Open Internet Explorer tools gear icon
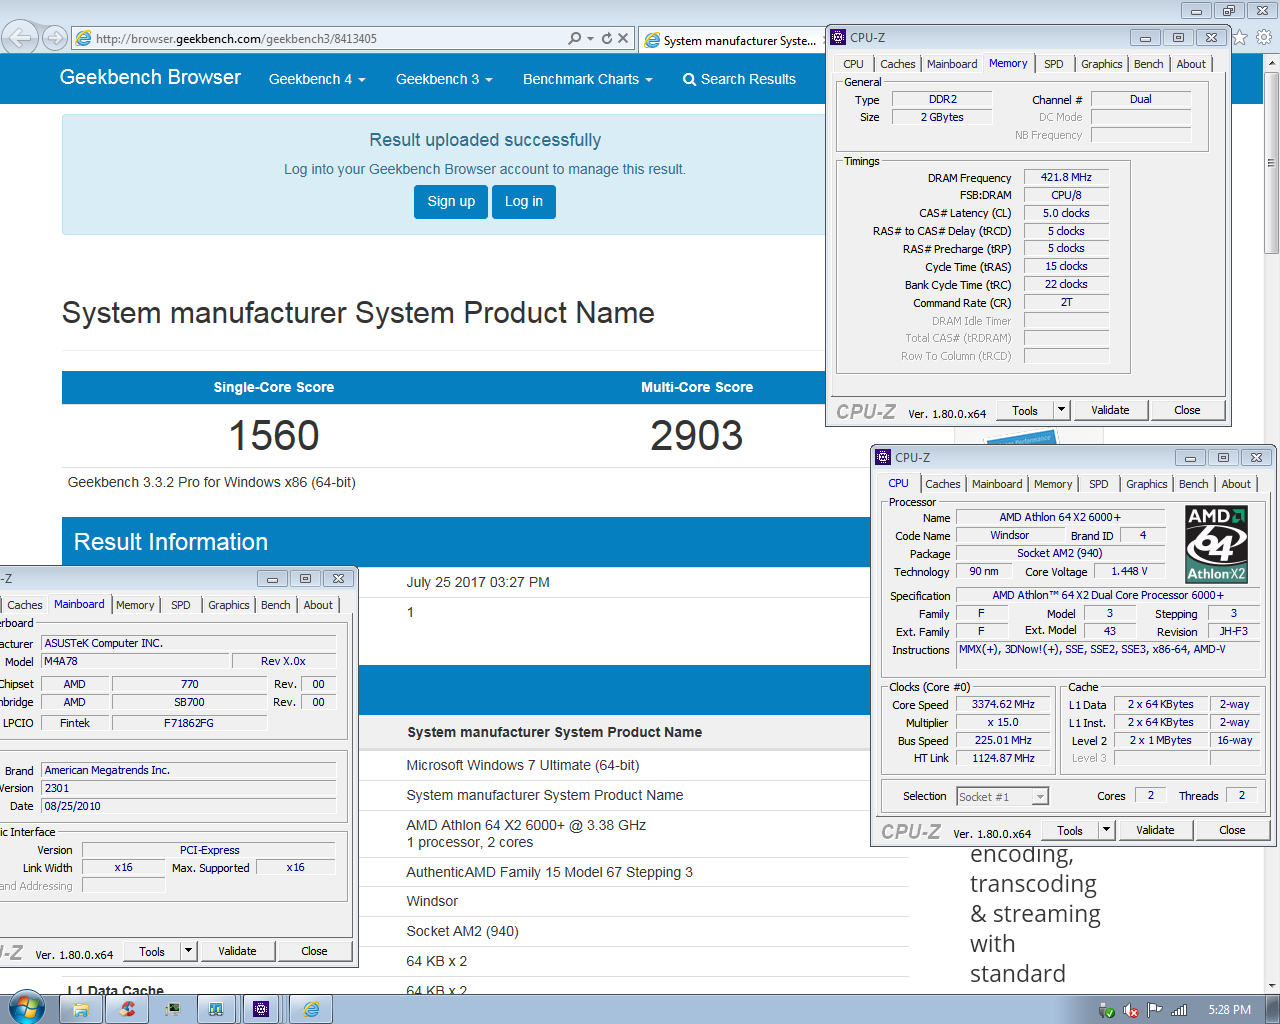Viewport: 1280px width, 1024px height. pyautogui.click(x=1264, y=38)
